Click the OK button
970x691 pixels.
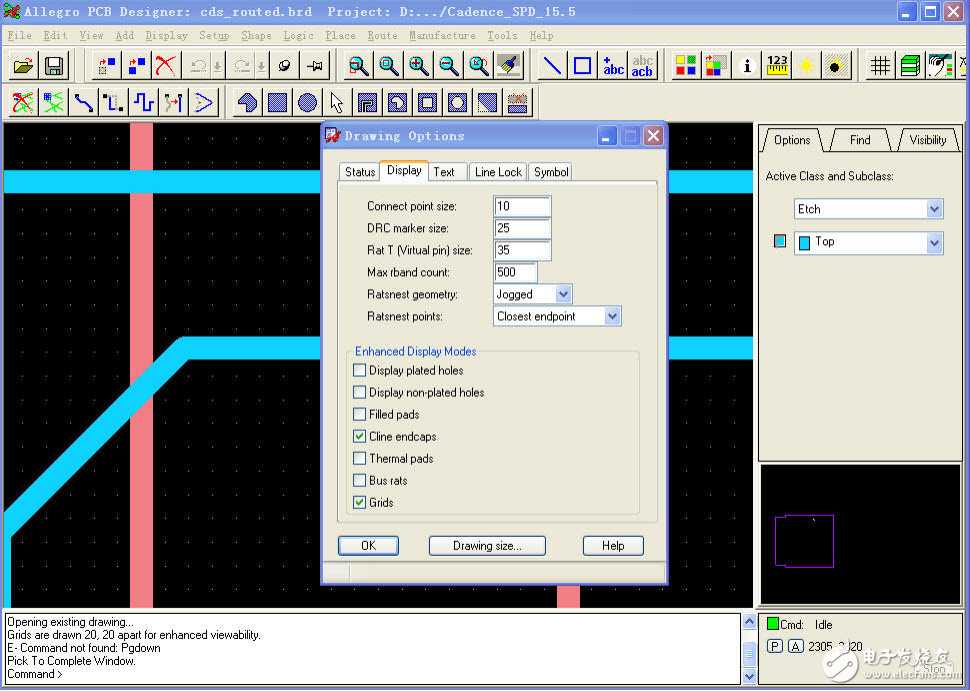tap(368, 546)
